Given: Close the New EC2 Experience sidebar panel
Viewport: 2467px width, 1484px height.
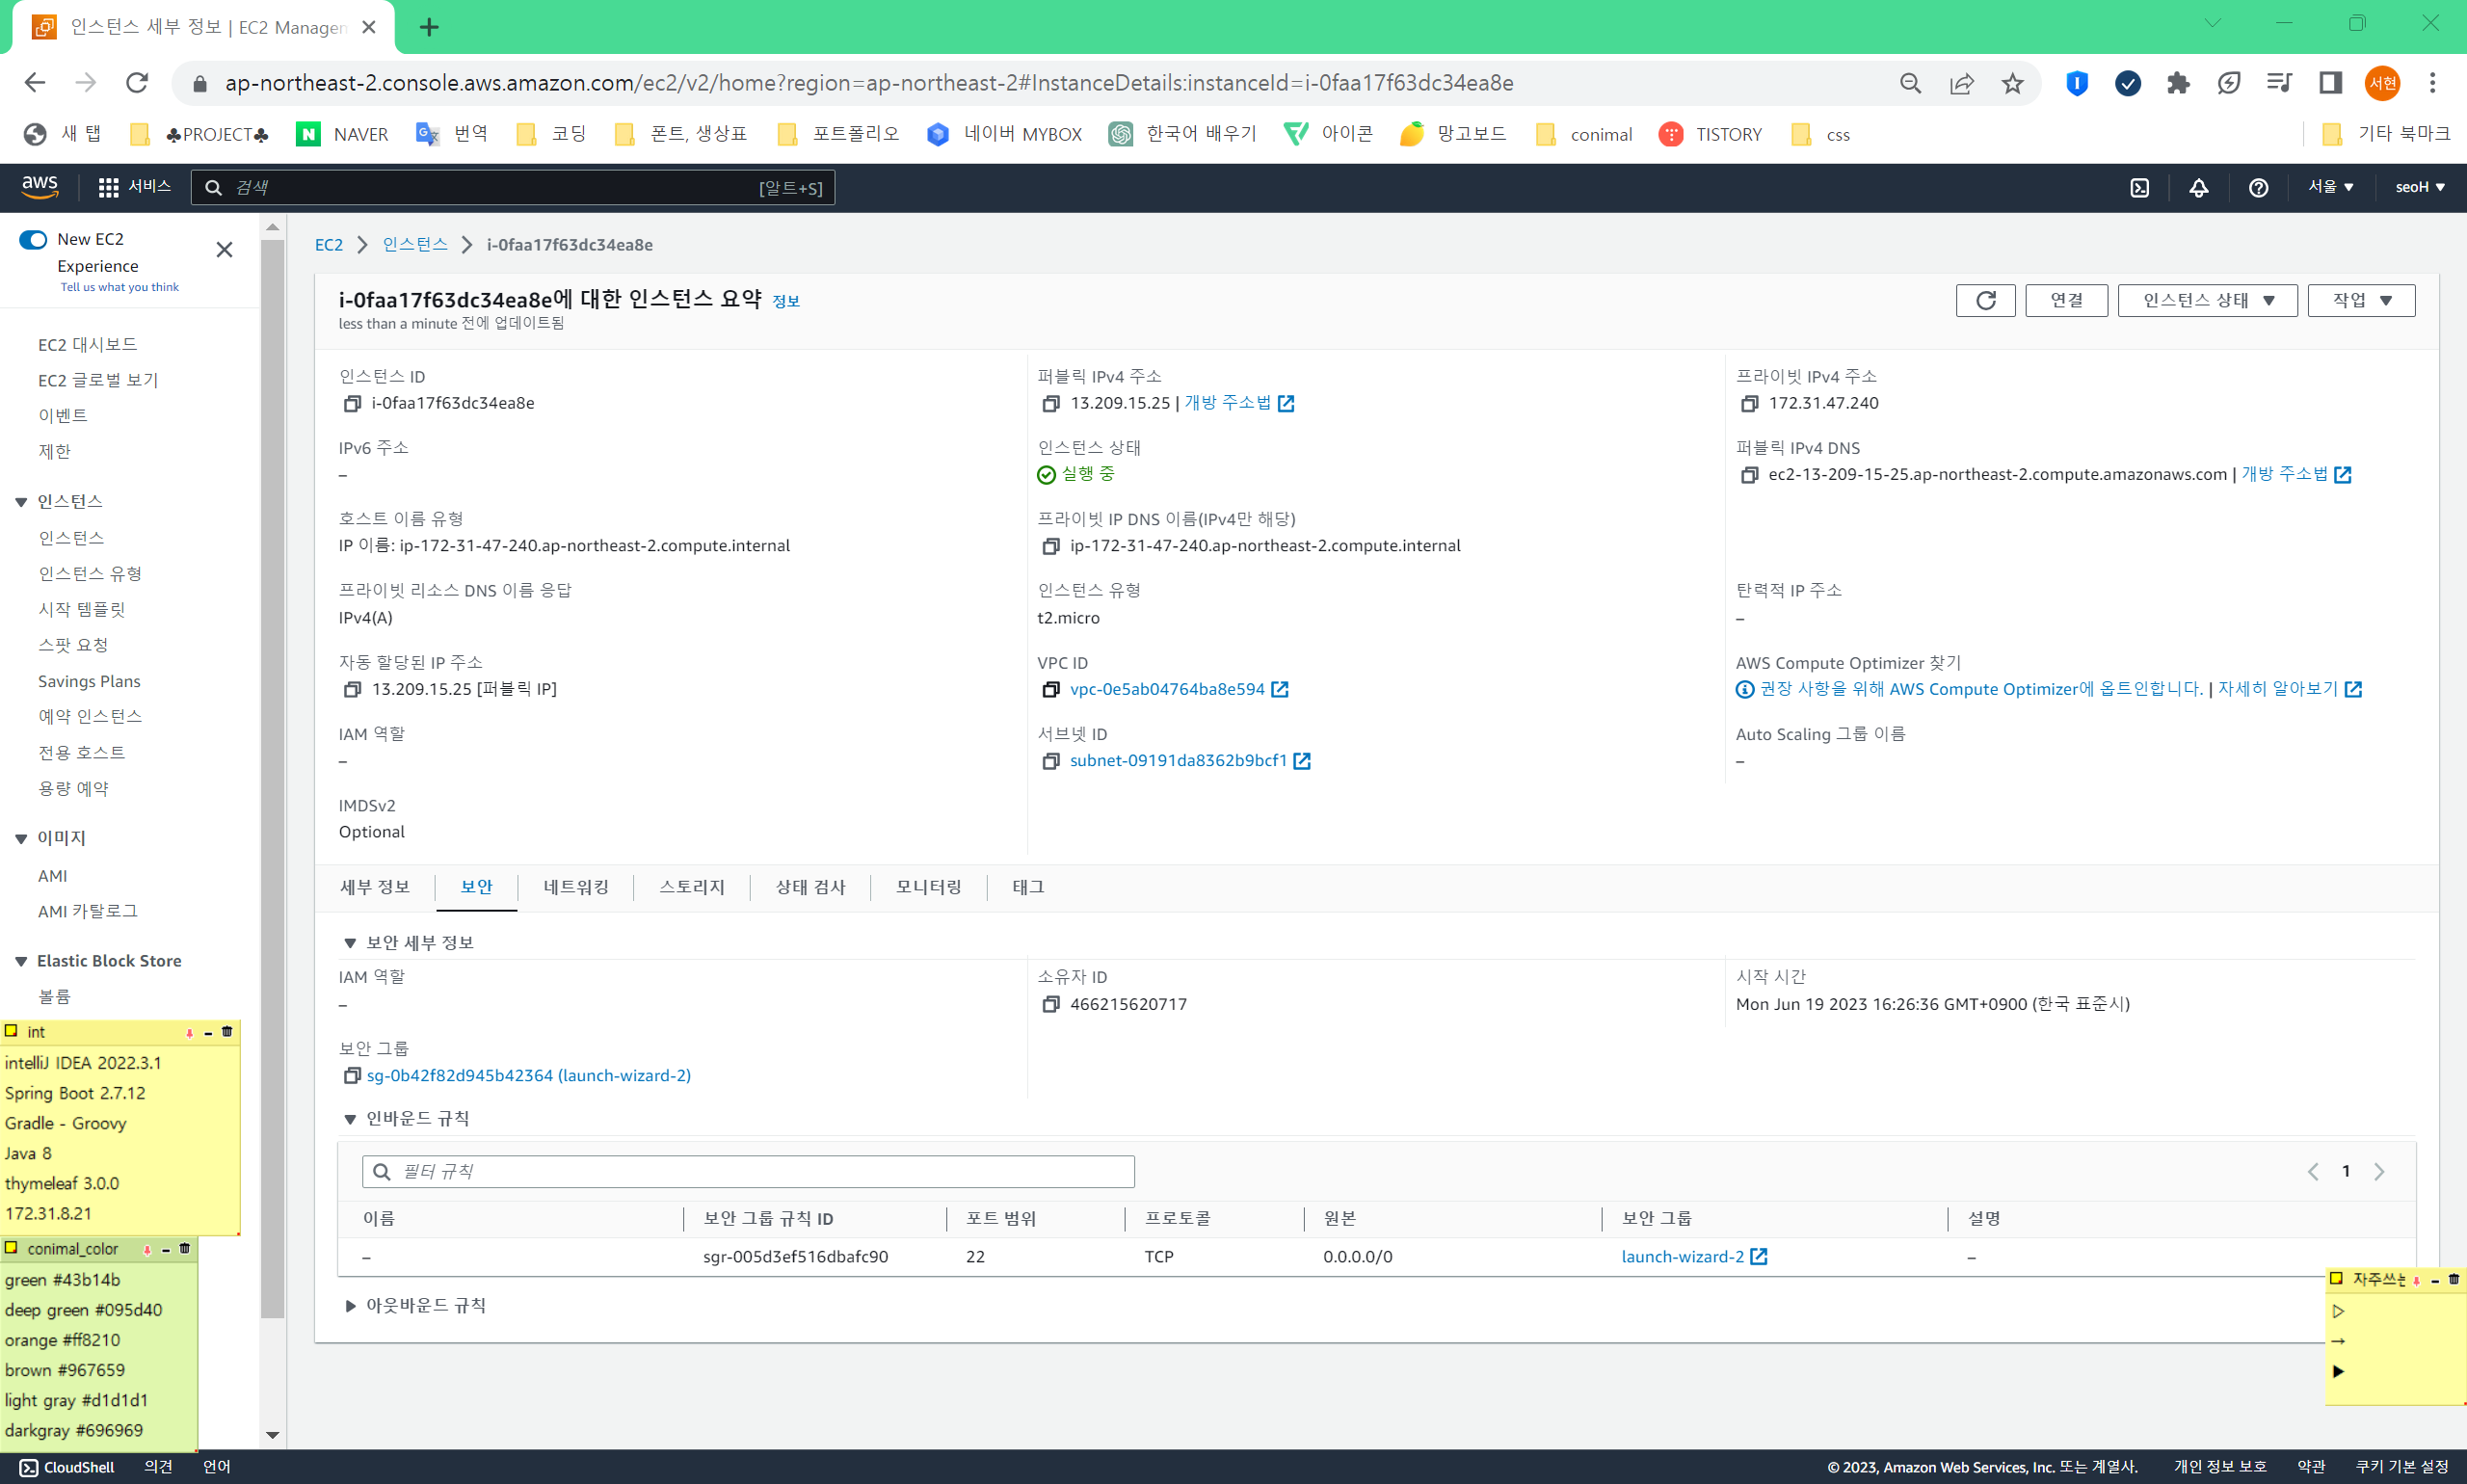Looking at the screenshot, I should tap(224, 250).
